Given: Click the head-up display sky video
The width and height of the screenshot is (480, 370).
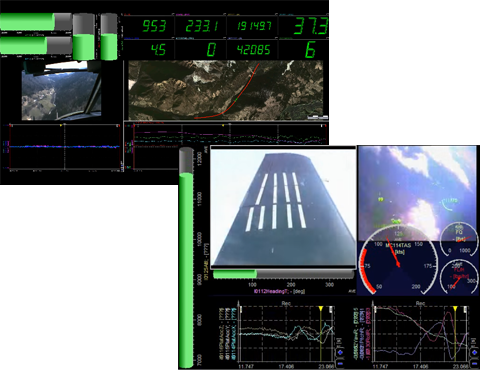Looking at the screenshot, I should [418, 193].
